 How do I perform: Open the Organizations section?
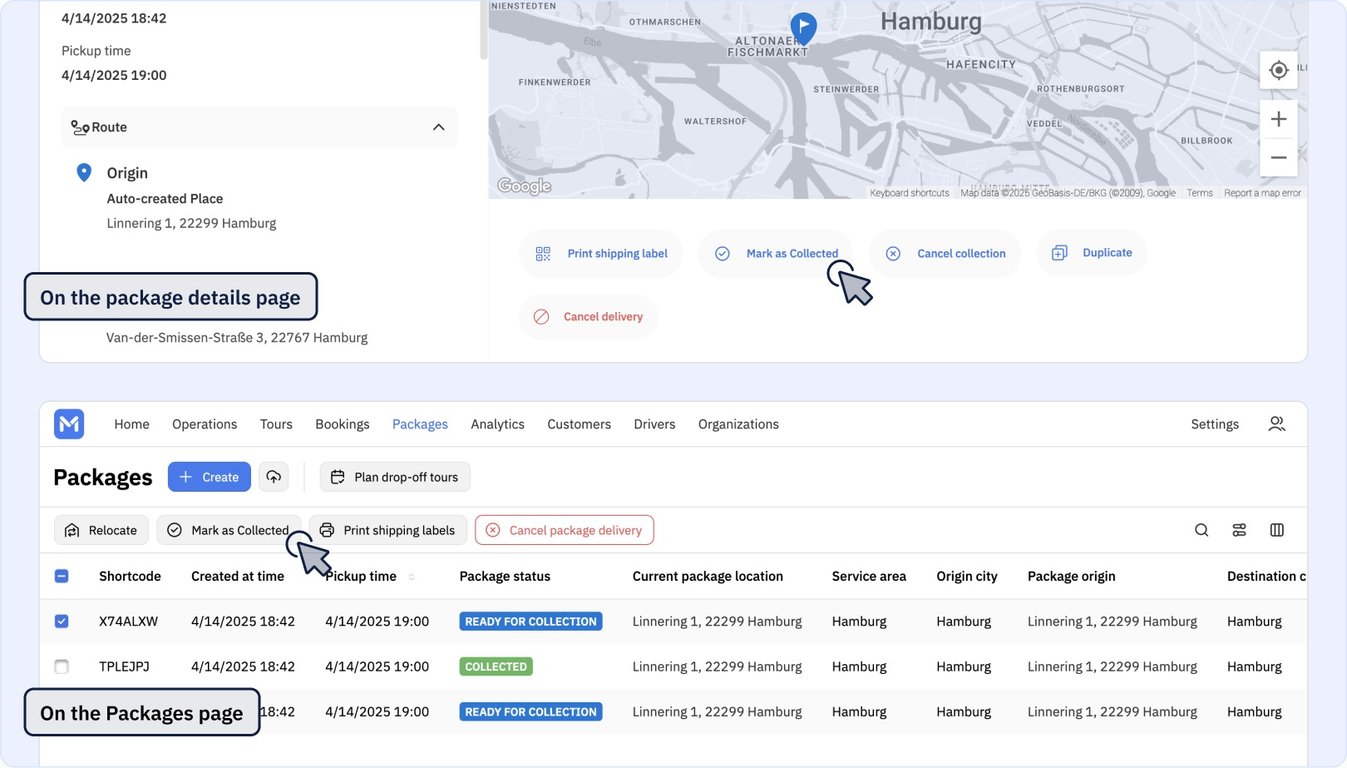click(x=738, y=424)
